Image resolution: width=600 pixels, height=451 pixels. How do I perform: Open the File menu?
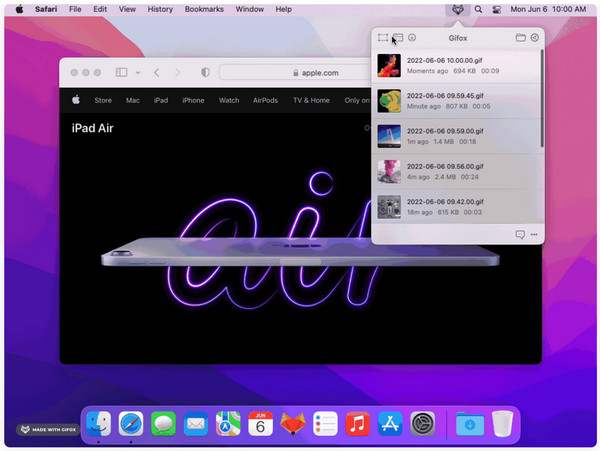coord(75,9)
